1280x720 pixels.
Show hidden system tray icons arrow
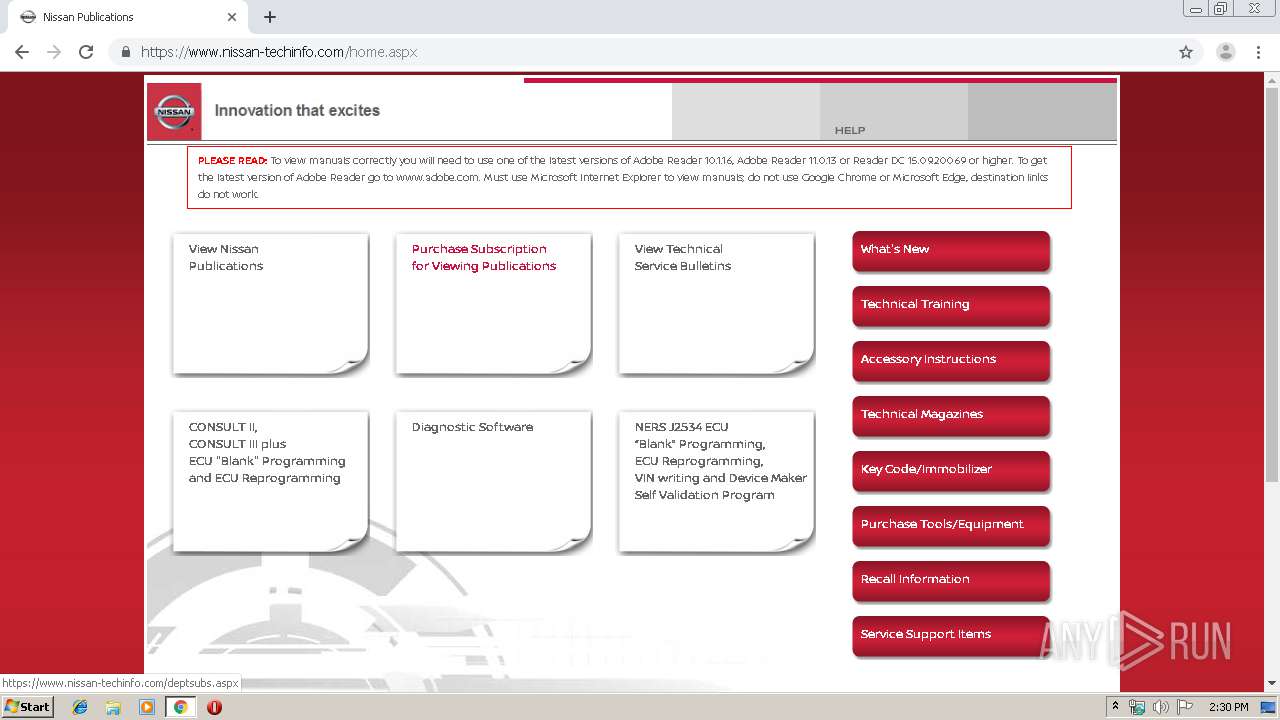point(1115,707)
